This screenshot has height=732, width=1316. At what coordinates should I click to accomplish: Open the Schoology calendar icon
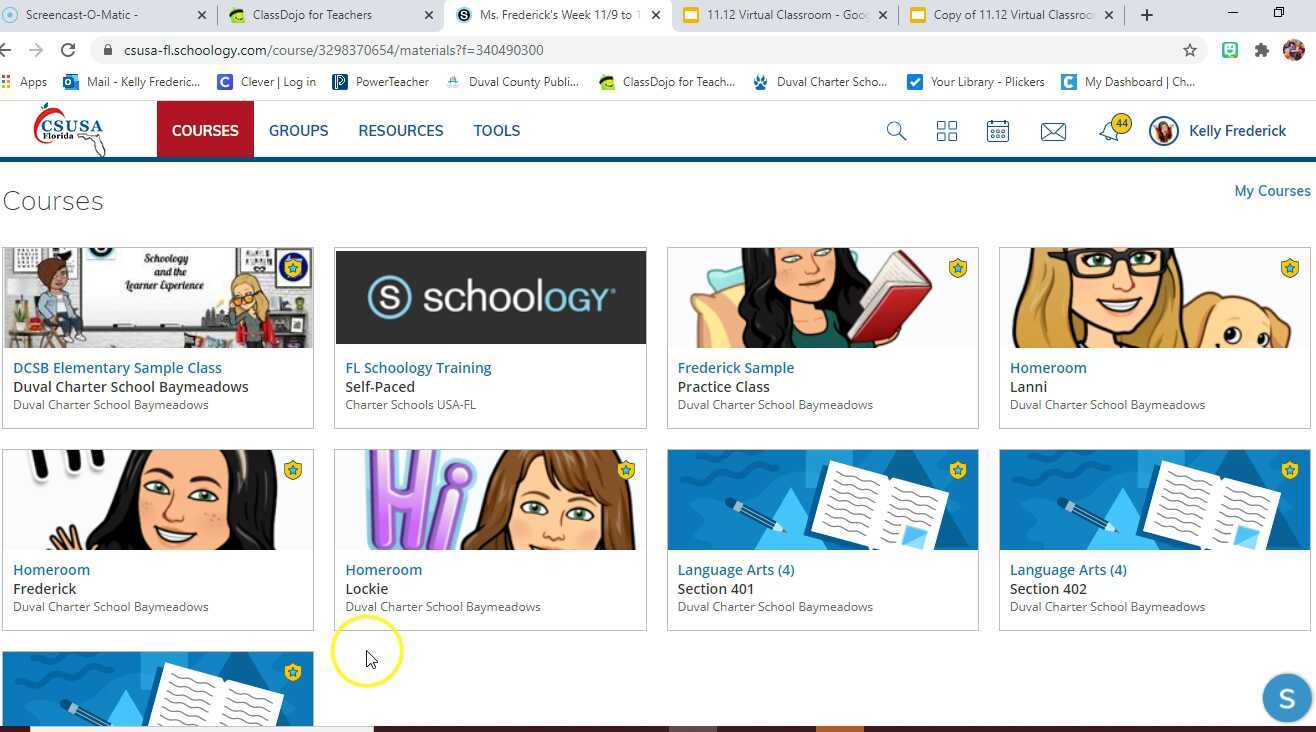pos(998,131)
